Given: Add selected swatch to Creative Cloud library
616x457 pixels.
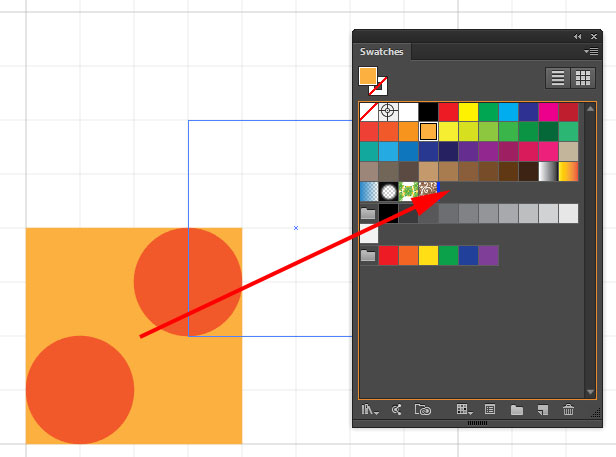Looking at the screenshot, I should tap(423, 410).
